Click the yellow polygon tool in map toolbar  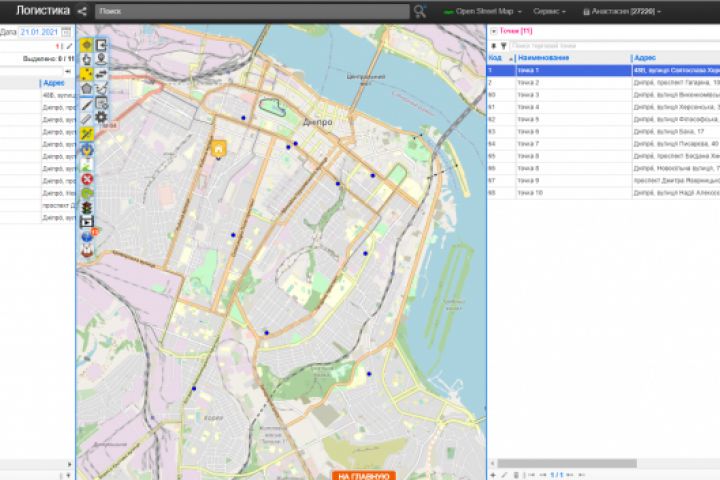click(87, 45)
